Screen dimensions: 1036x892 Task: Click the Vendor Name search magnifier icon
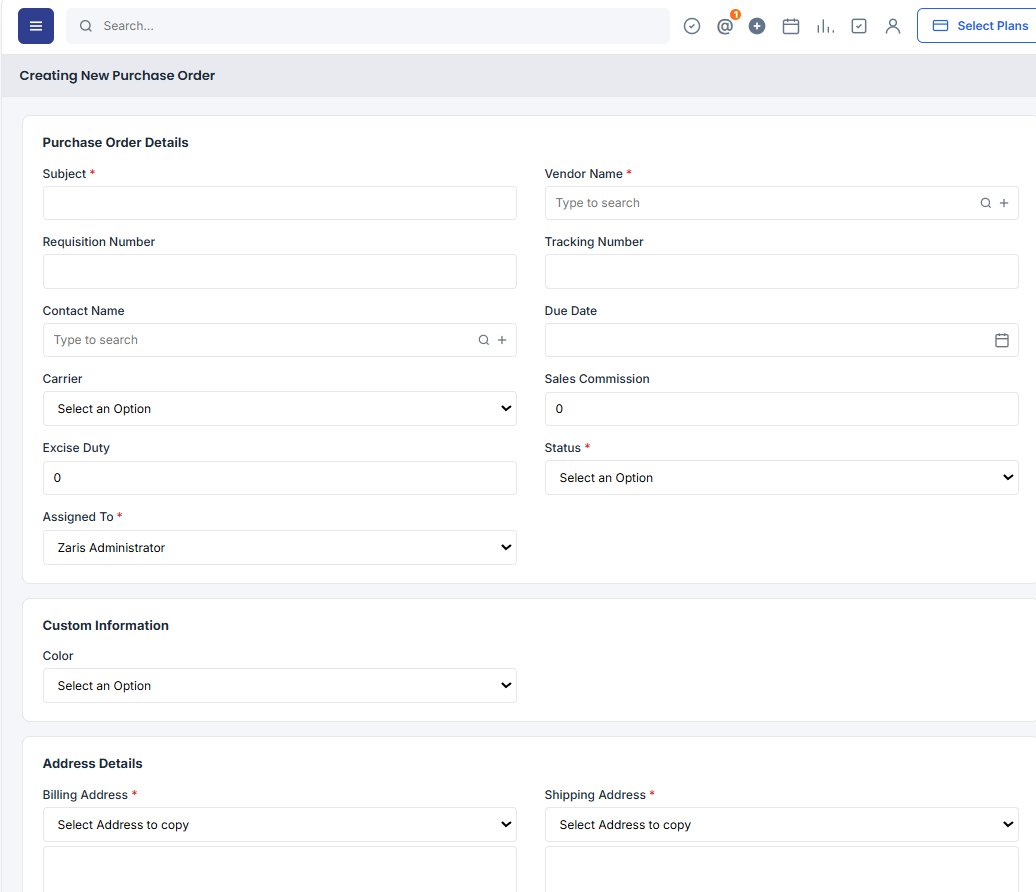tap(985, 203)
